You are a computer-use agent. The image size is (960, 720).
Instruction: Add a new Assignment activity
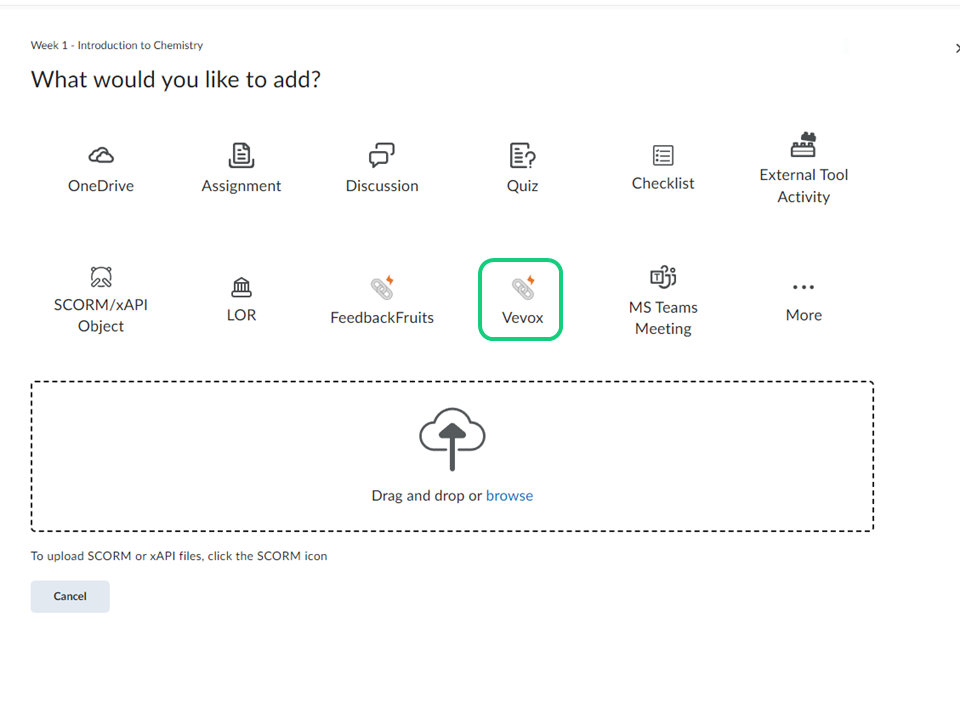click(x=241, y=156)
